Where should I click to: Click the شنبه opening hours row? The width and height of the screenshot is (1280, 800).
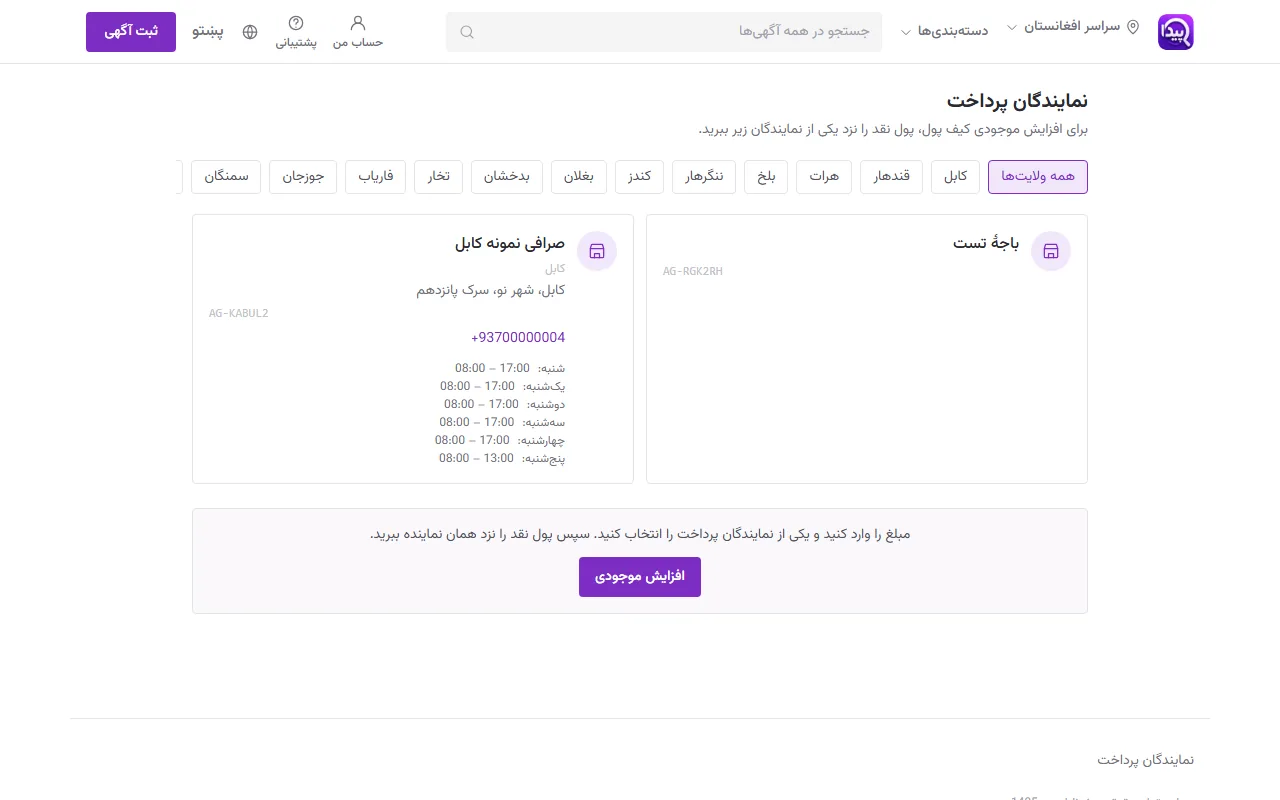click(x=510, y=368)
